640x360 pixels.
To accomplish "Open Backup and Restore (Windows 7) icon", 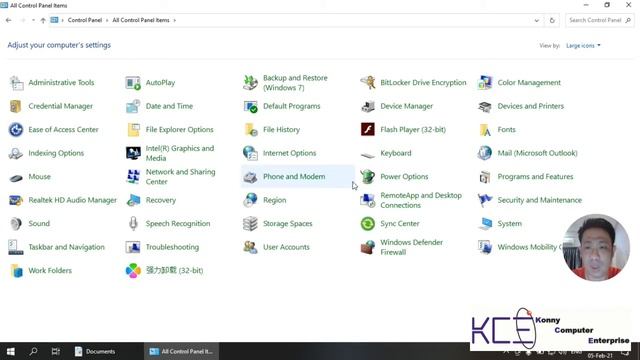I will [x=250, y=83].
